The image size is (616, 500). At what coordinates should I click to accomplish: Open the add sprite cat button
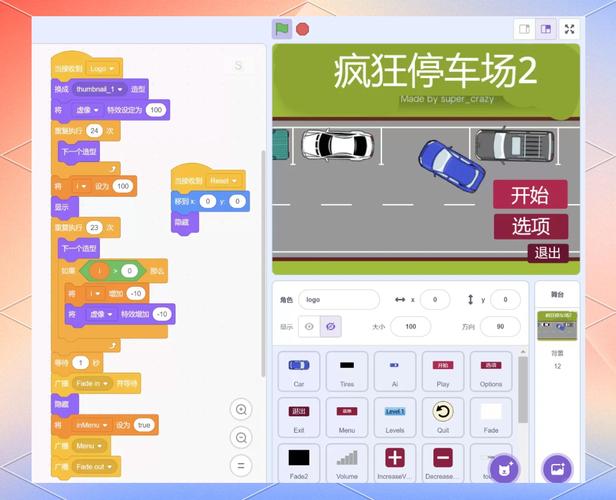[504, 469]
